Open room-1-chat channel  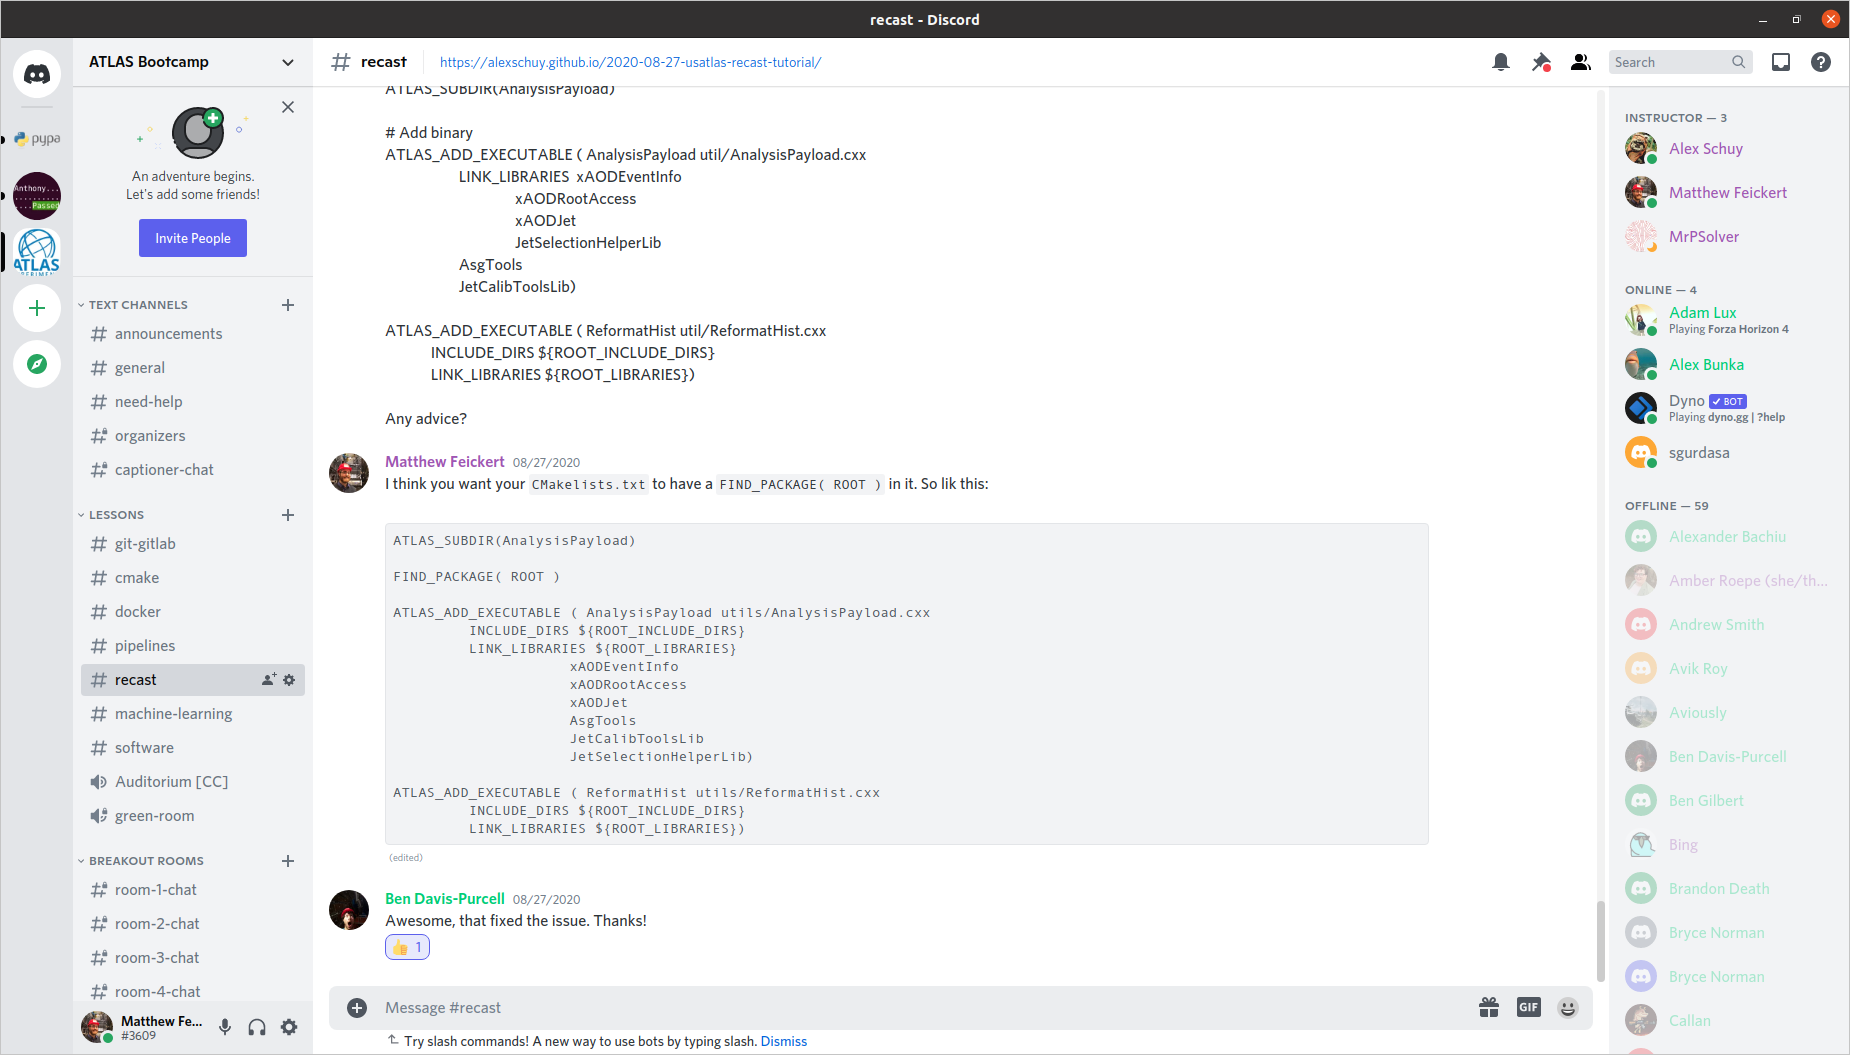pyautogui.click(x=193, y=890)
